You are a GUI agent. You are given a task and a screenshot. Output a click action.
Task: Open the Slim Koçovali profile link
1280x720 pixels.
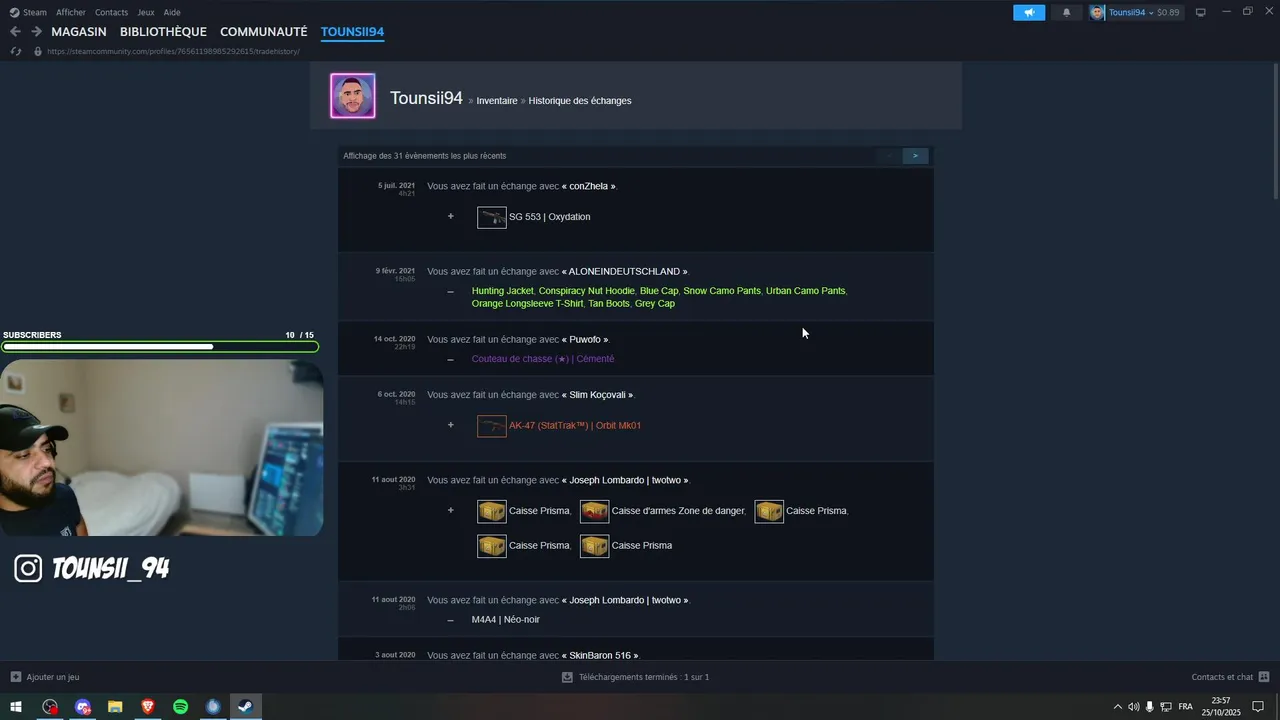pyautogui.click(x=598, y=395)
